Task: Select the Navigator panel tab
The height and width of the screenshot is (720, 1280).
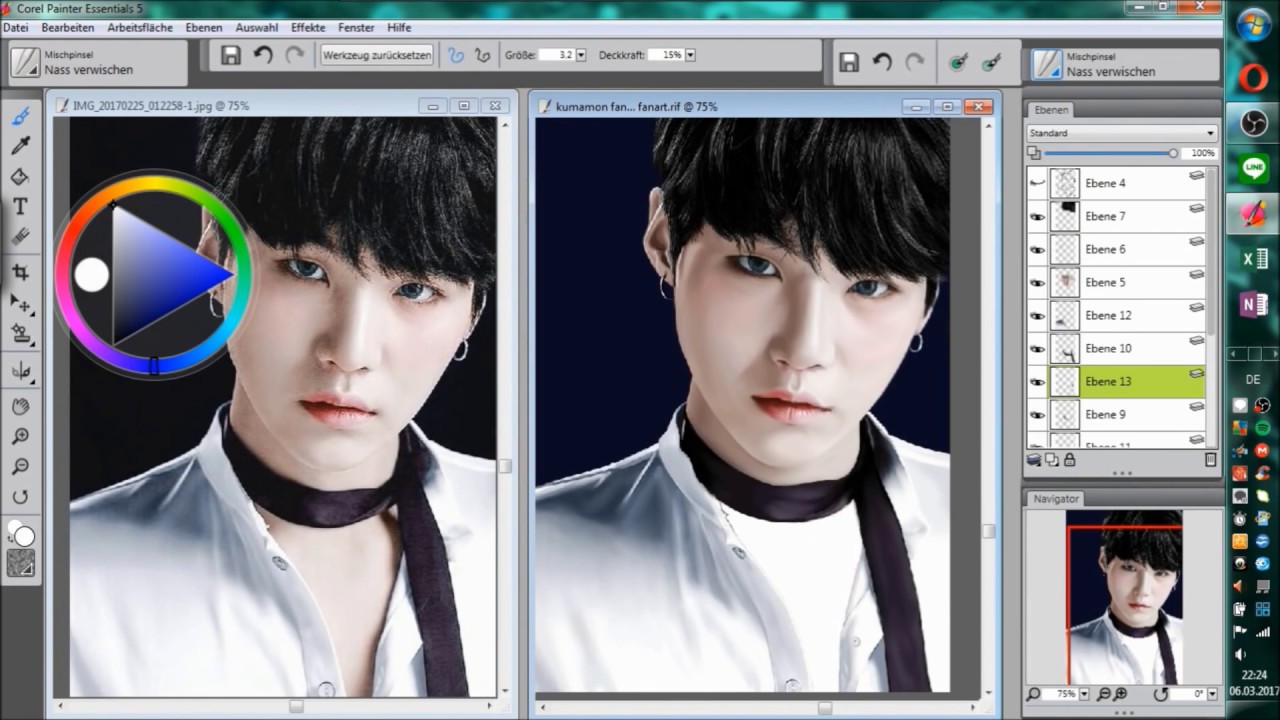Action: click(1057, 498)
